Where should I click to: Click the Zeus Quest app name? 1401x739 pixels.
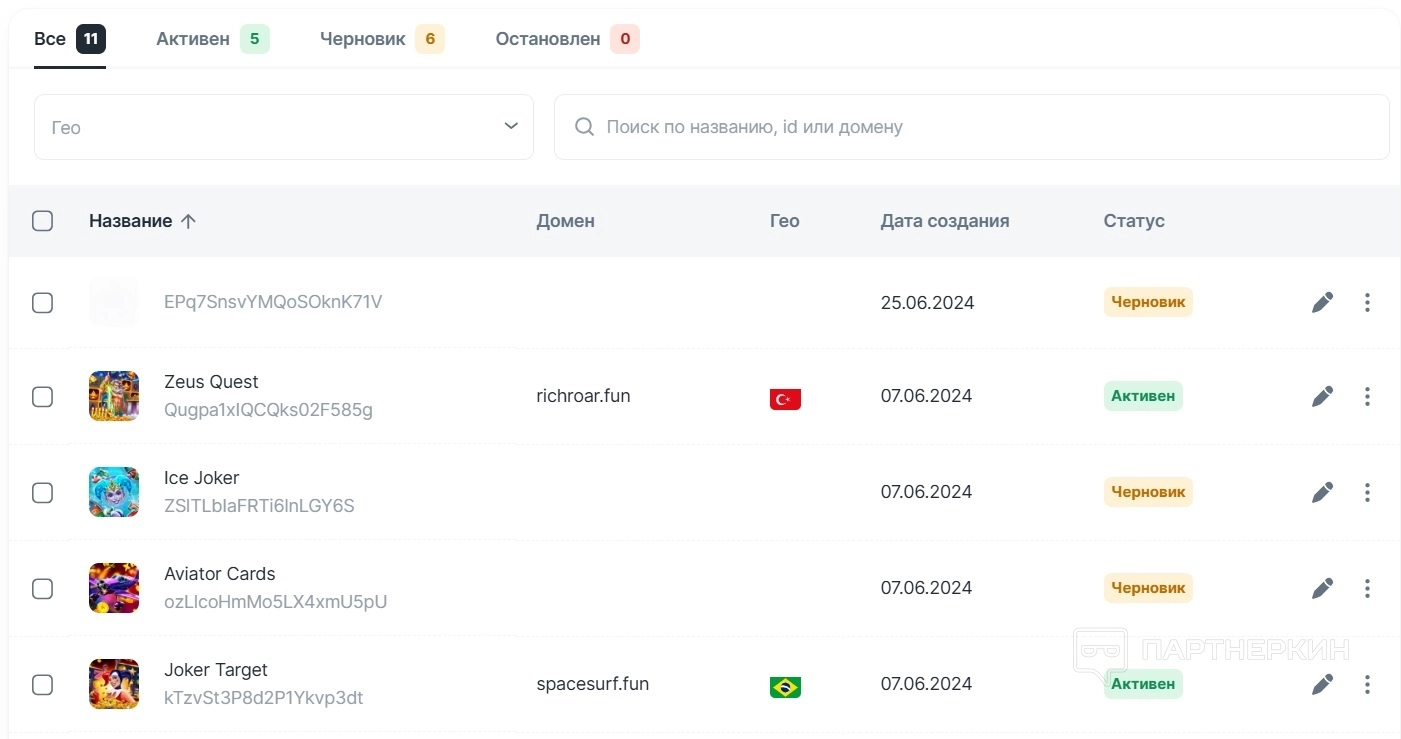coord(211,382)
